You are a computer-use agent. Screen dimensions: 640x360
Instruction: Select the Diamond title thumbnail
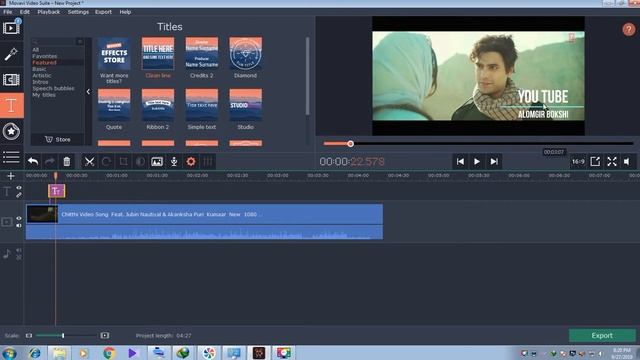point(245,53)
